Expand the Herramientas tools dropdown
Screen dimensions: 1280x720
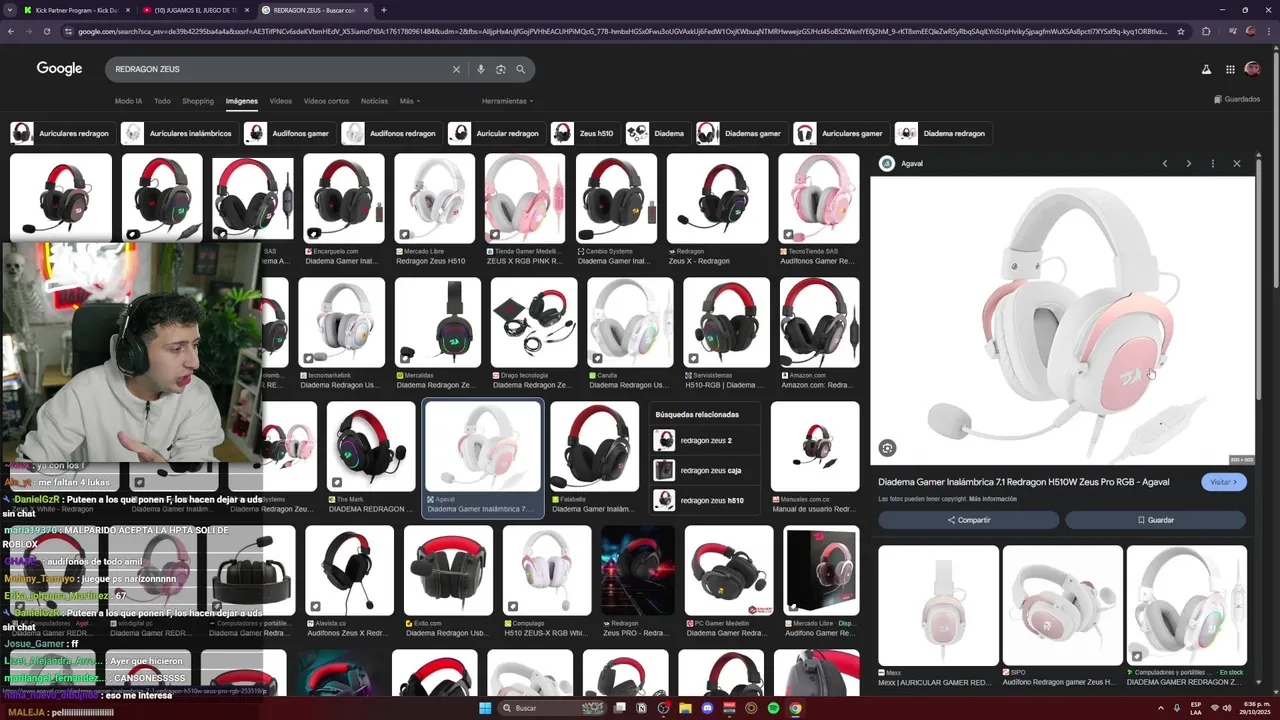coord(507,101)
